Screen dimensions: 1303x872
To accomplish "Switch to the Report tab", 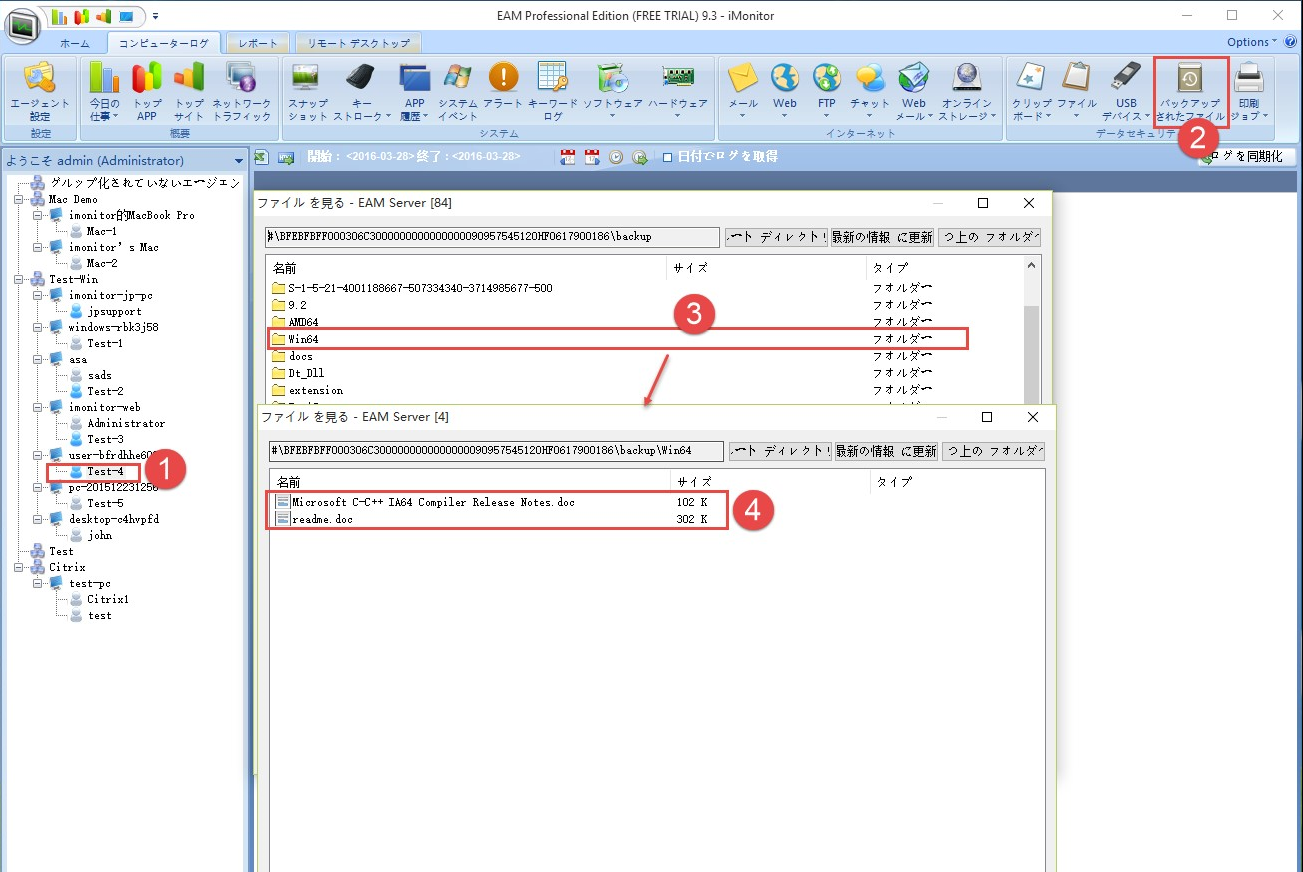I will (258, 44).
